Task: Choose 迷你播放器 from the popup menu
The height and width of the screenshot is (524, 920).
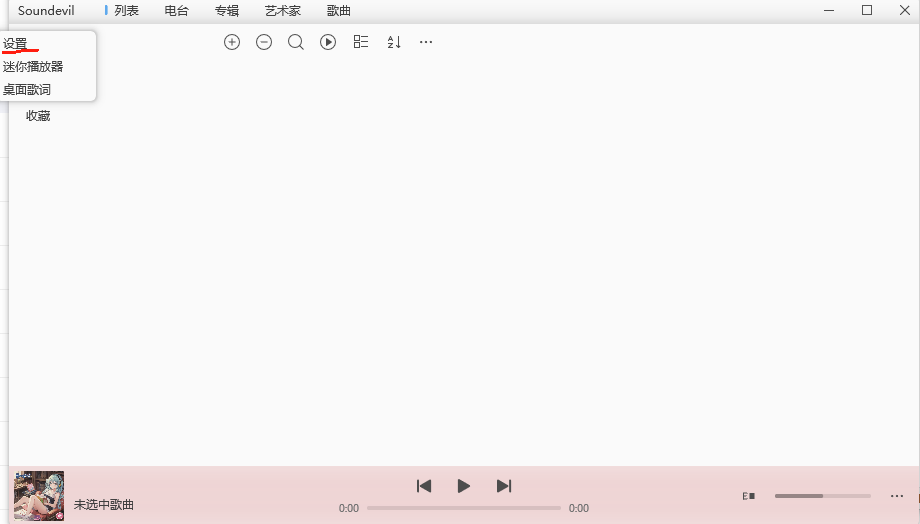Action: click(33, 66)
